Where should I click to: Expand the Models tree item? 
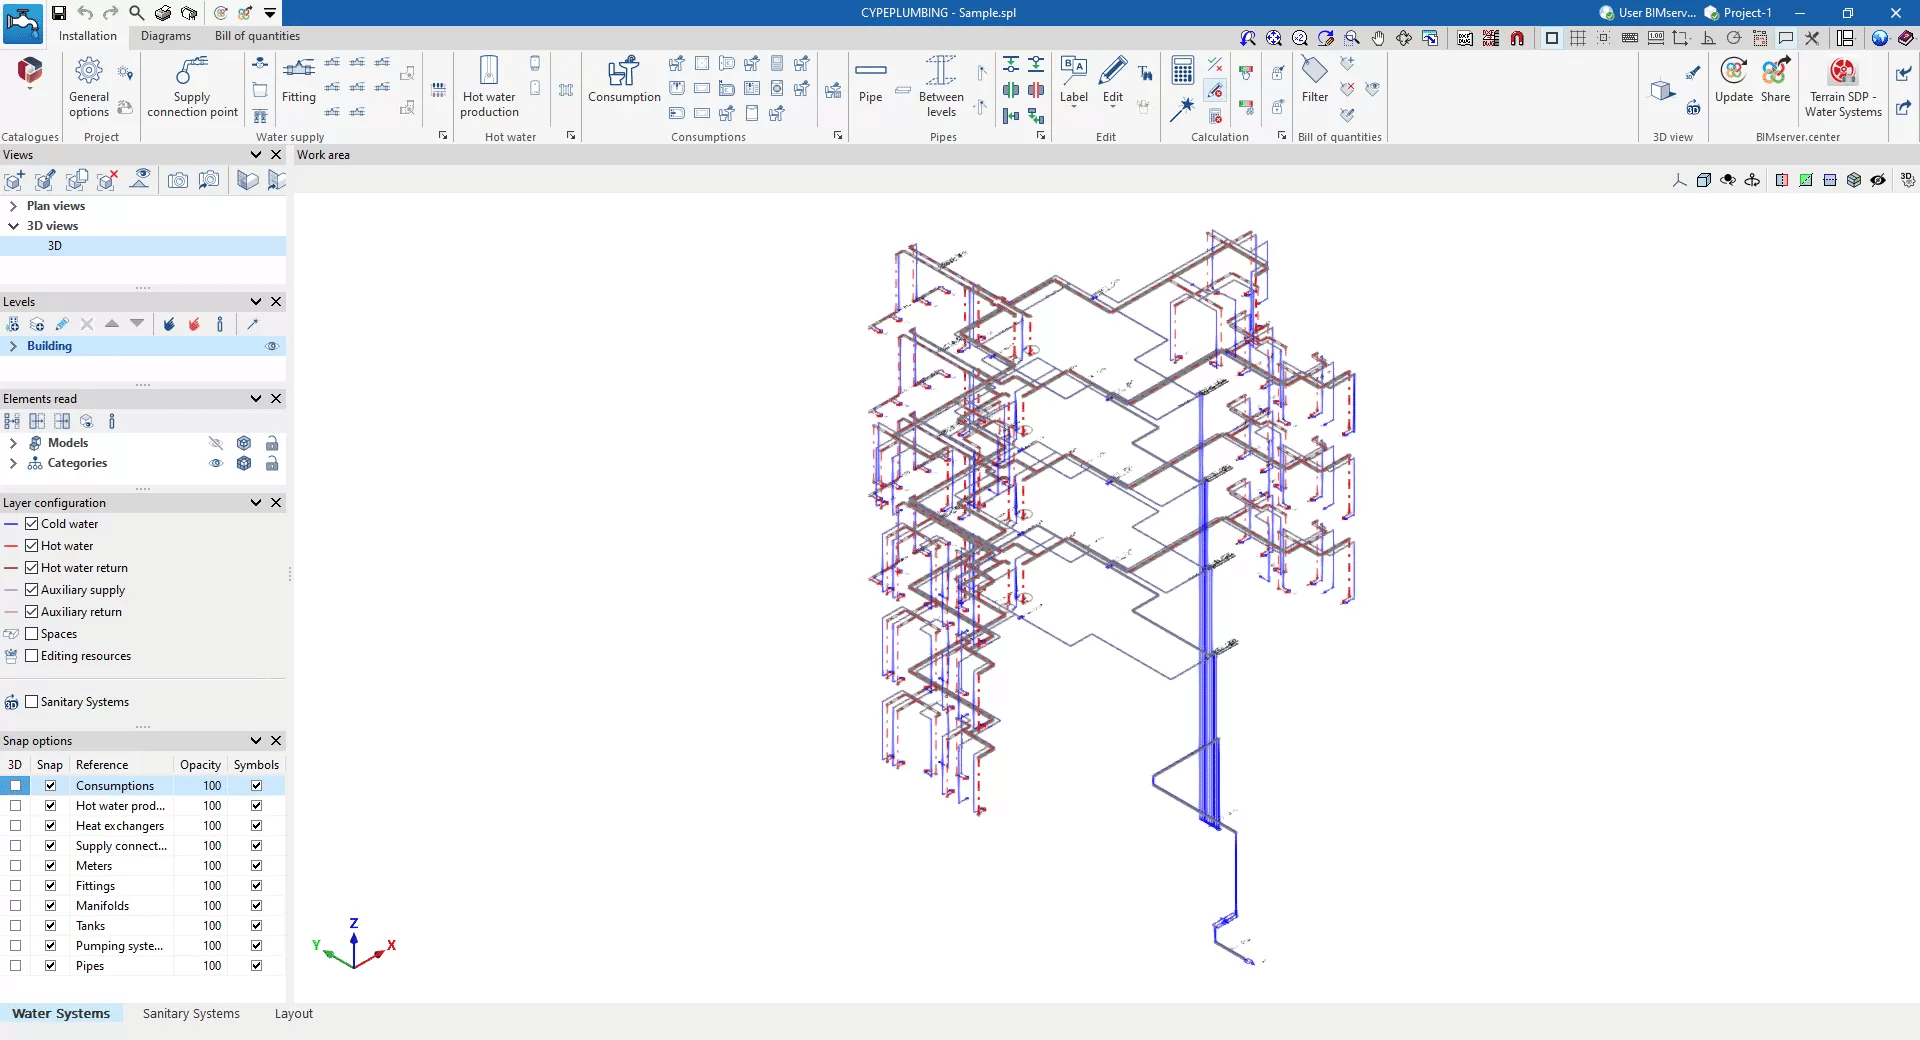pyautogui.click(x=13, y=443)
